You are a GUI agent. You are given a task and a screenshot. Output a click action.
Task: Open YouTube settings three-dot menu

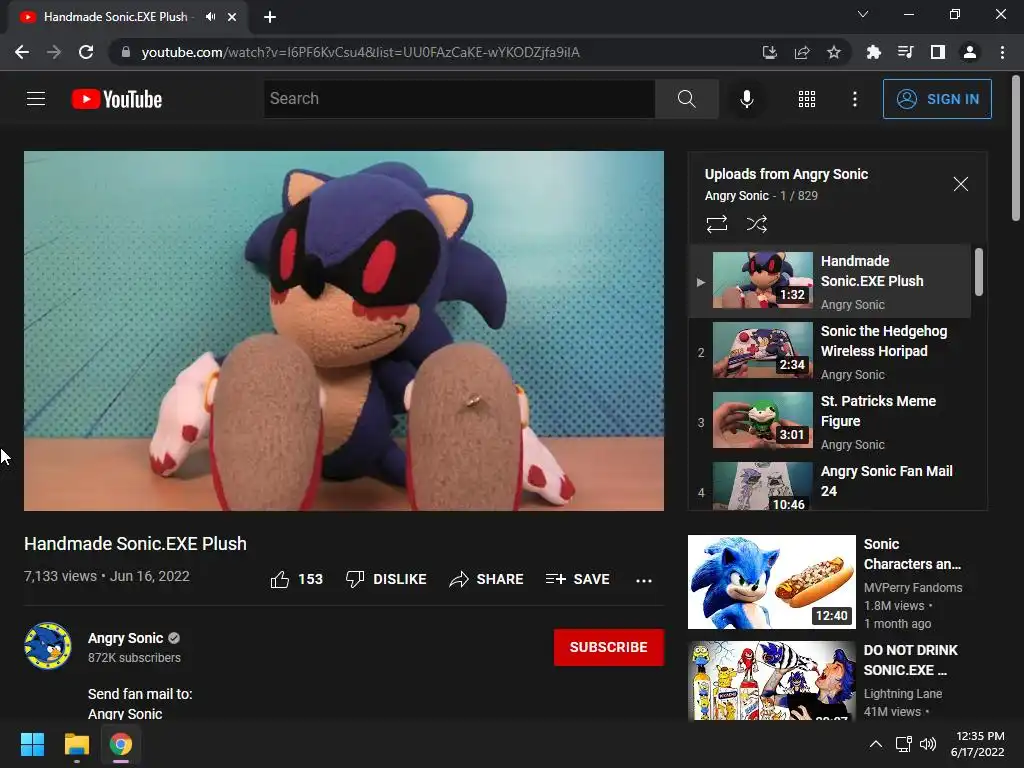click(854, 99)
